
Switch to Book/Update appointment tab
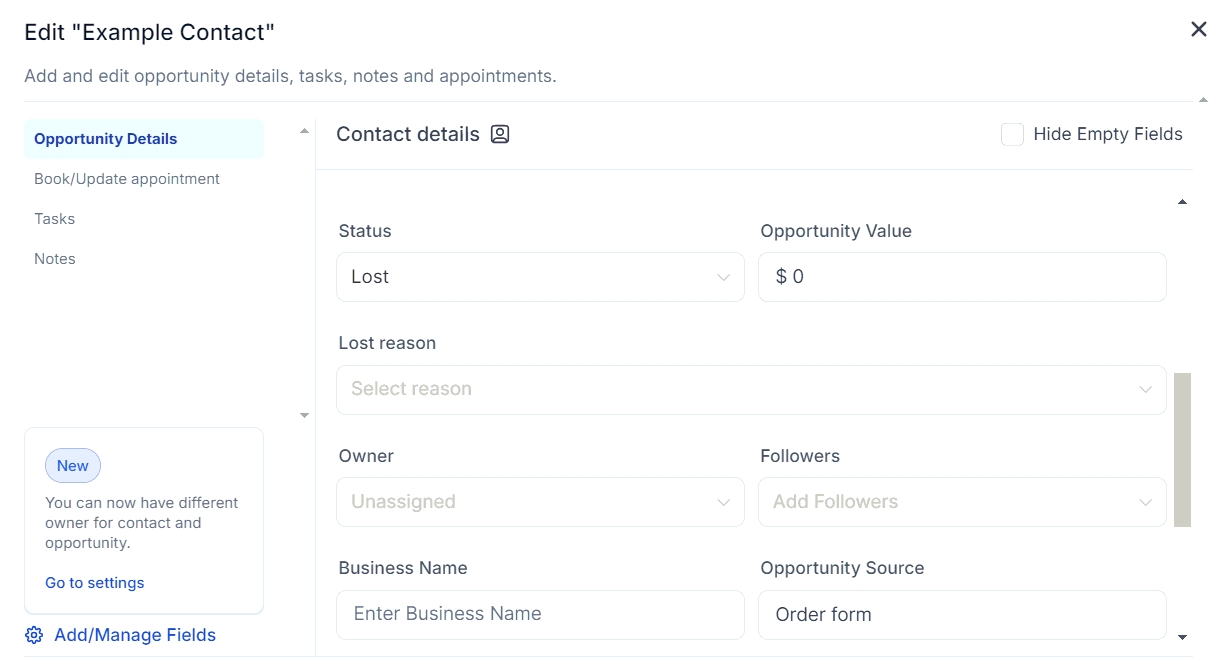tap(127, 179)
